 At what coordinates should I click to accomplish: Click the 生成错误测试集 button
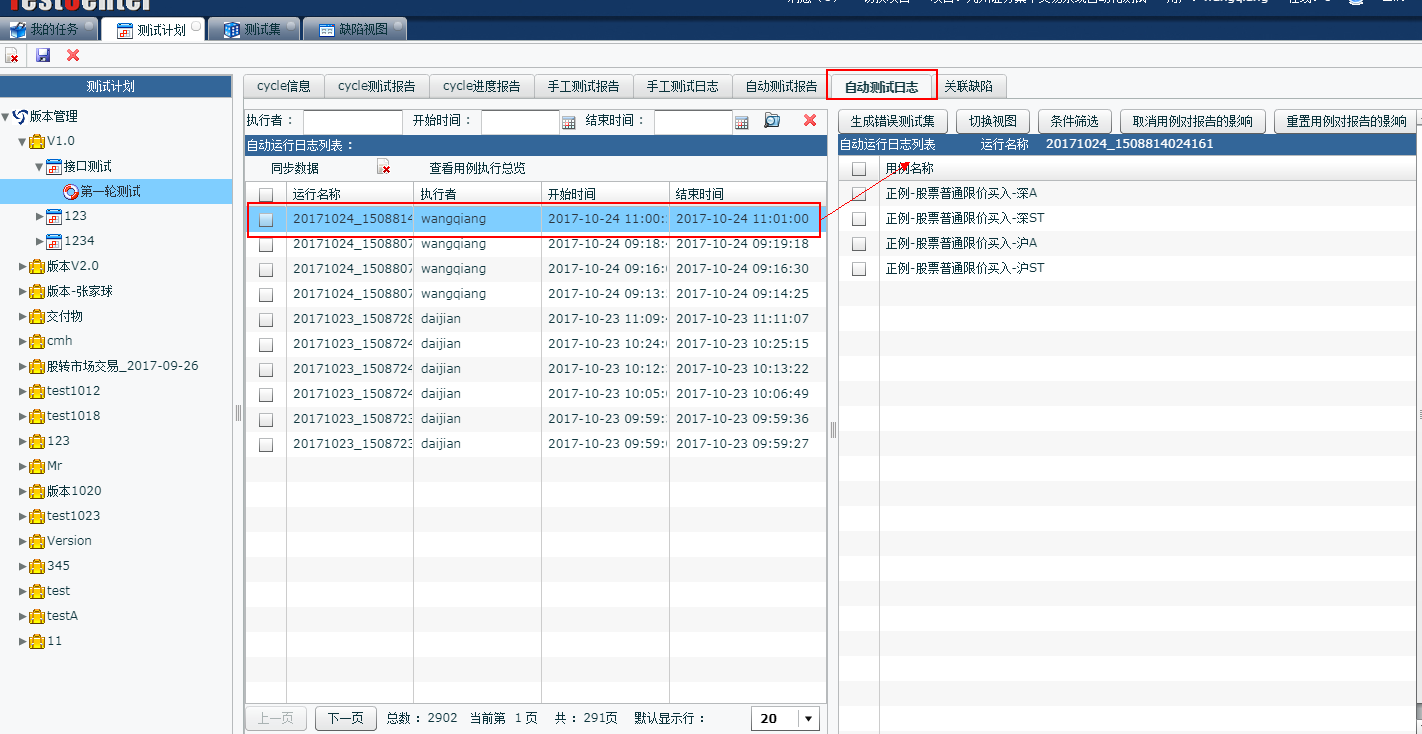pos(892,122)
